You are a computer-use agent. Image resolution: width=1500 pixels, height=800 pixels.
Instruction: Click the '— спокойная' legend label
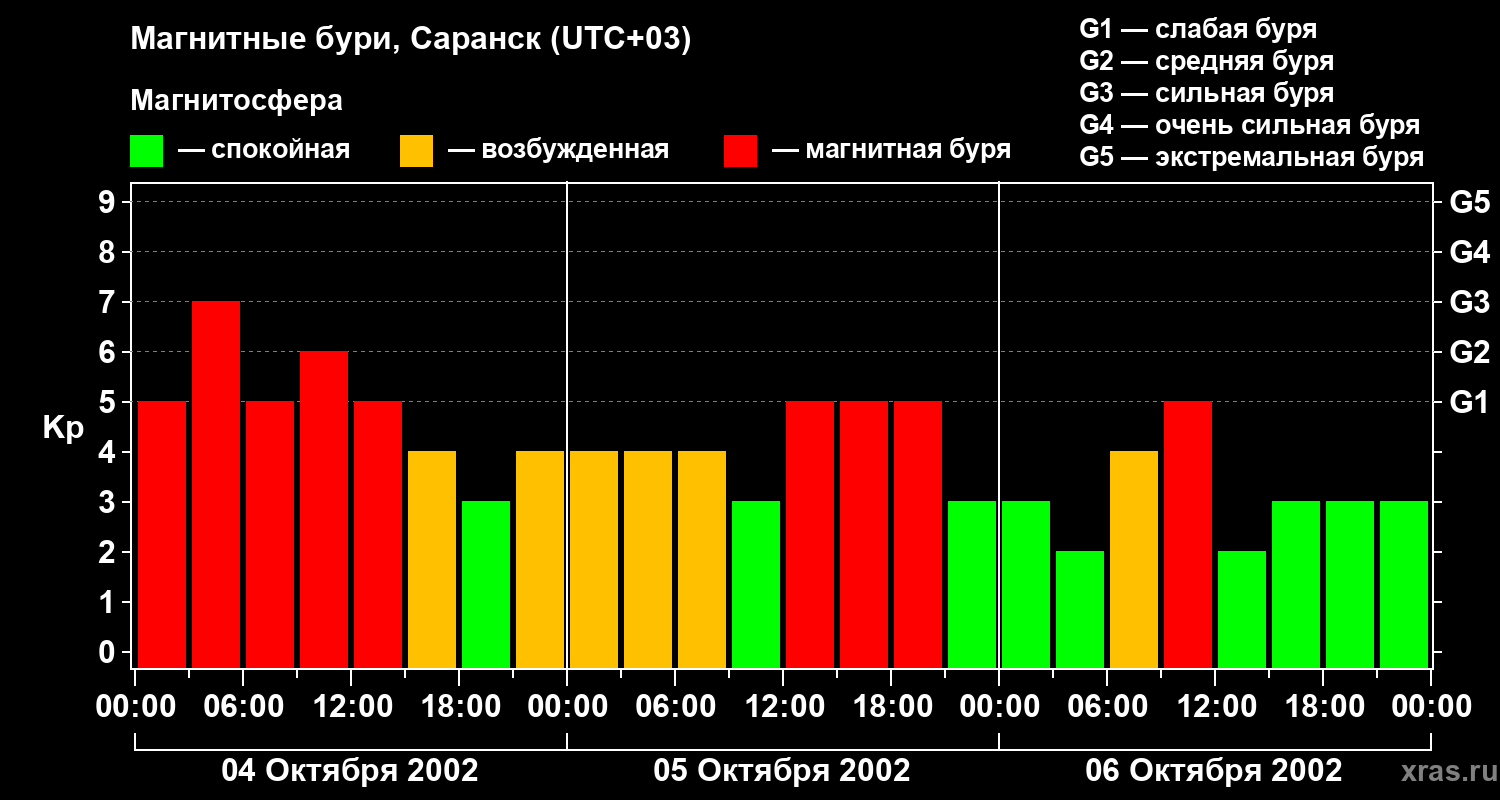tap(264, 150)
